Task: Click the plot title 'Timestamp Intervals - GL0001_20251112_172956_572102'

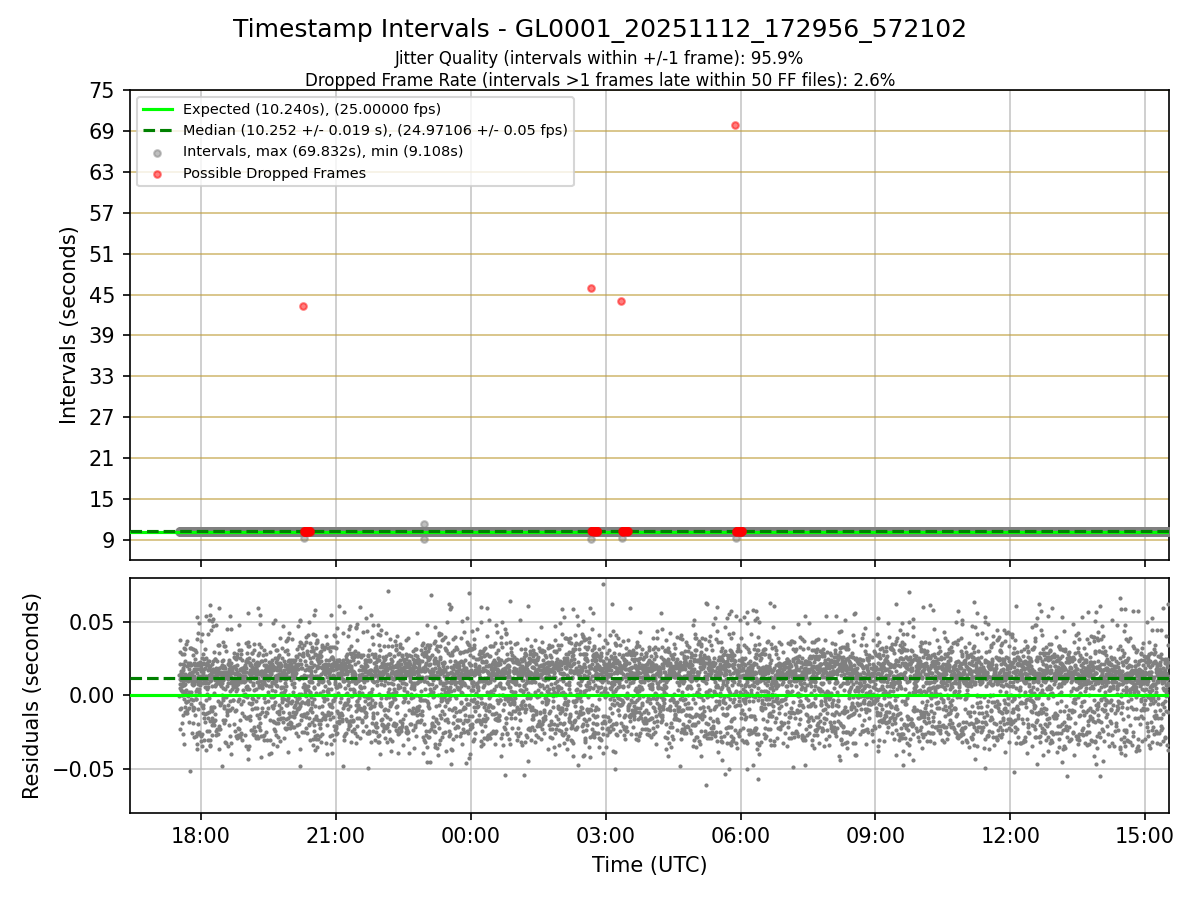Action: (600, 29)
